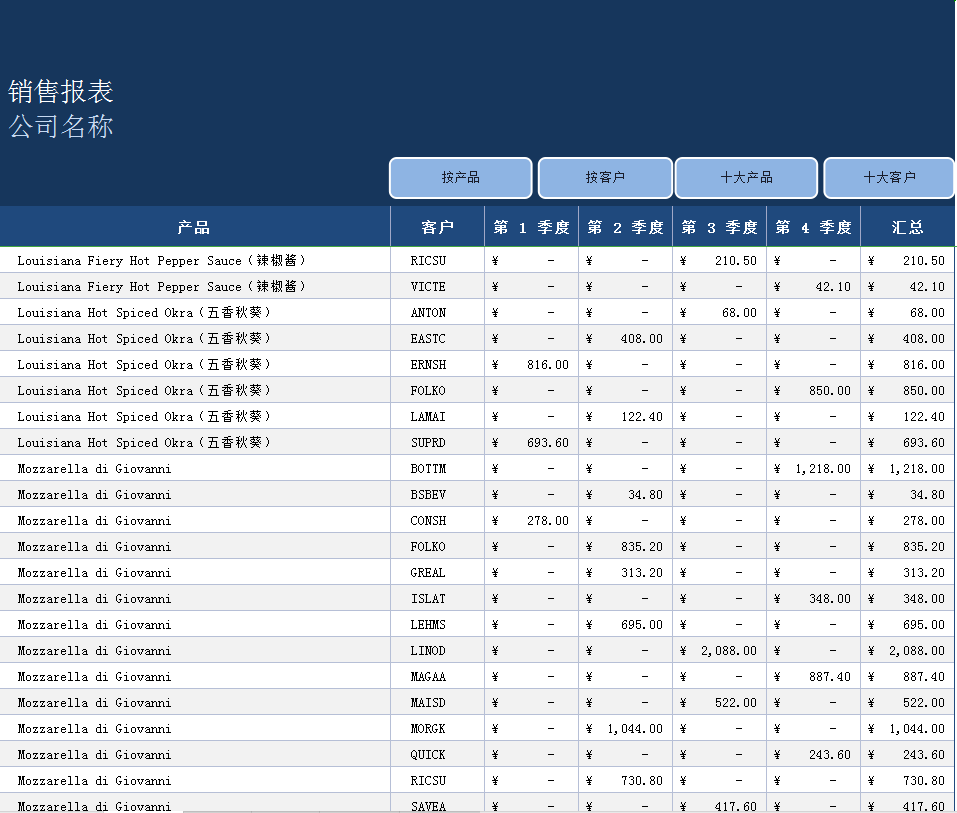Screen dimensions: 957x813
Task: Select the RICSU customer cell in the top row
Action: coord(437,260)
